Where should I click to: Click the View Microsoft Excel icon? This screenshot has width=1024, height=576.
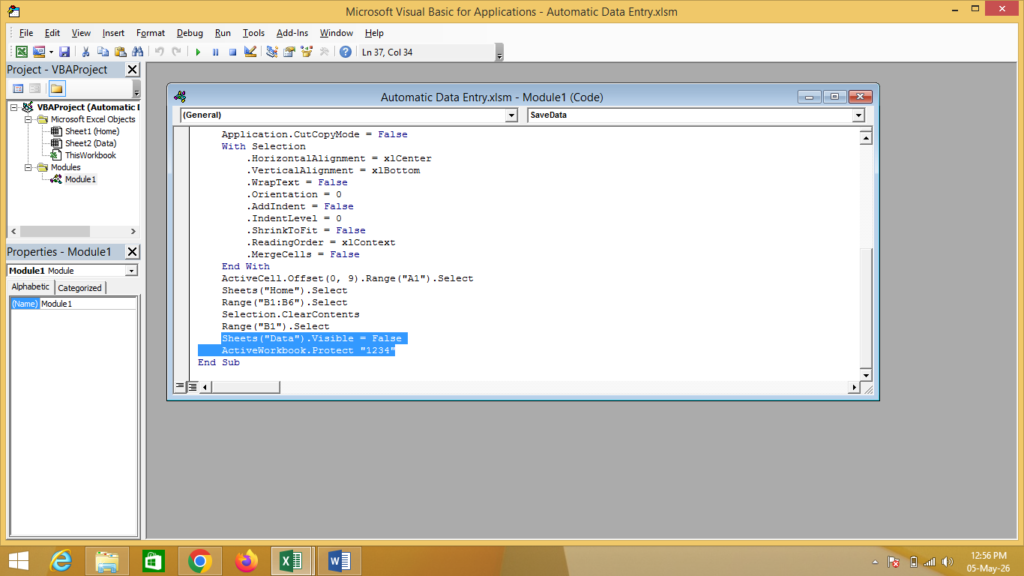[x=22, y=52]
